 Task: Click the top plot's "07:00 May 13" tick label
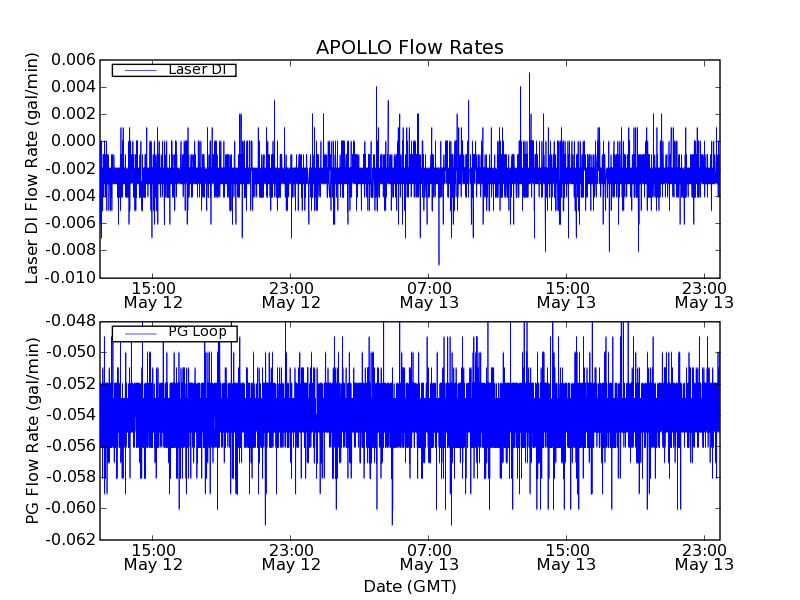(428, 294)
